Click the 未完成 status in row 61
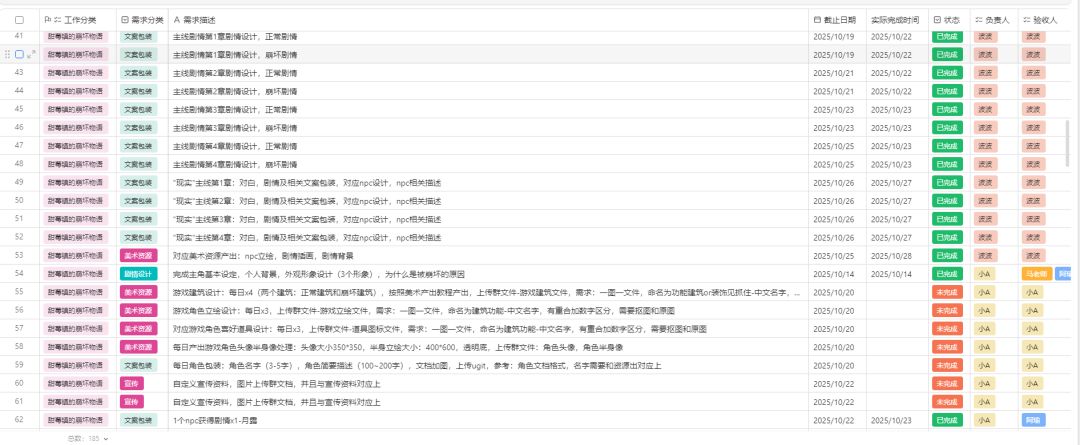The image size is (1080, 445). 947,402
